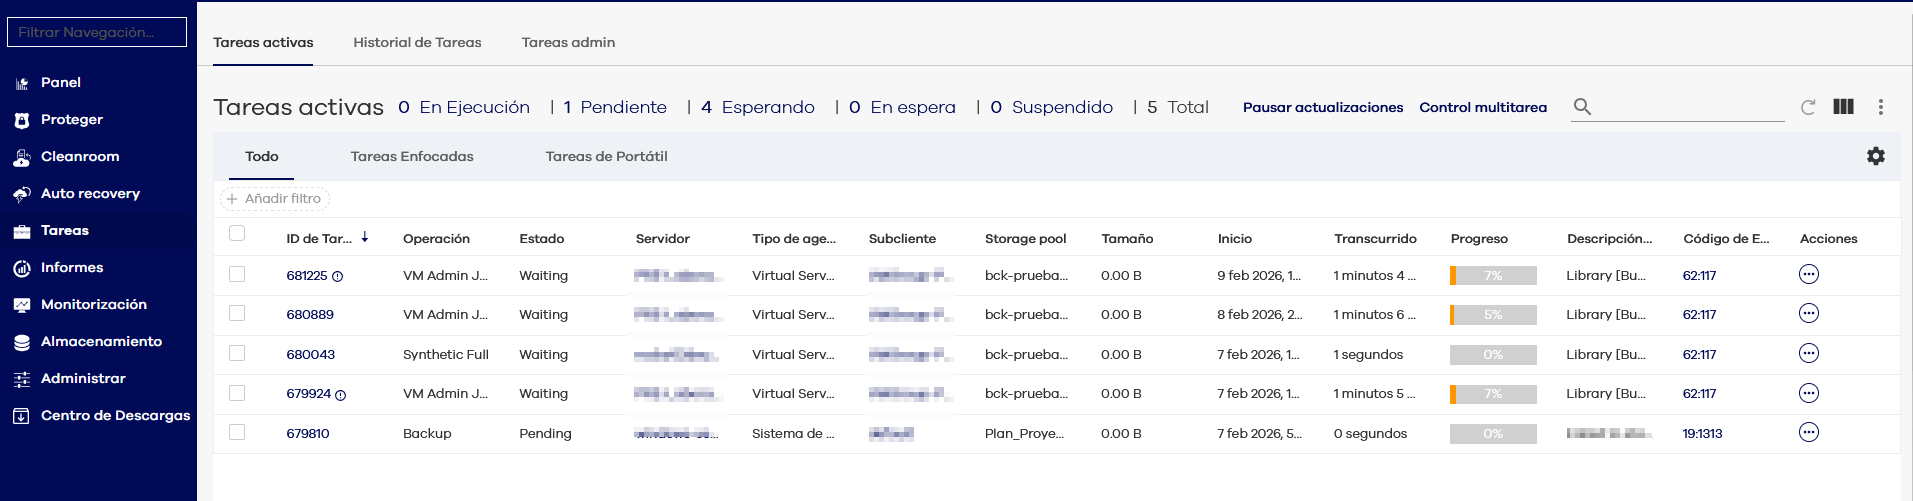
Task: Switch to Tareas activas tab
Action: click(263, 42)
